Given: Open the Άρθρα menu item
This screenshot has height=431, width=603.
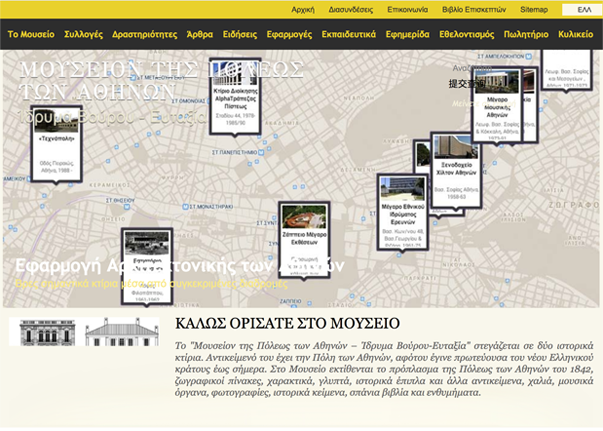Looking at the screenshot, I should click(200, 34).
